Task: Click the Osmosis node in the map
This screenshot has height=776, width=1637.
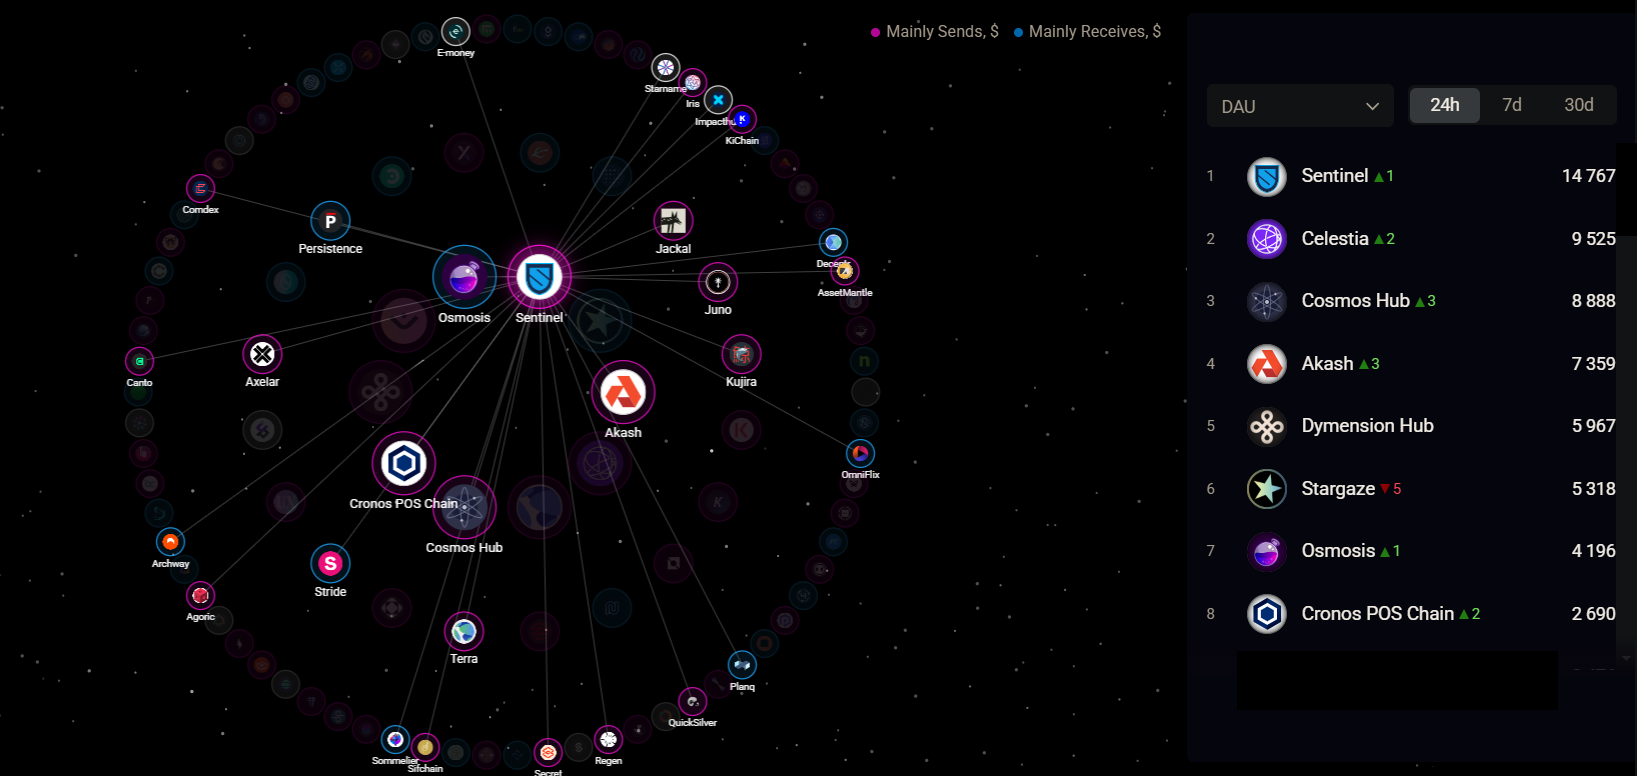Action: 464,277
